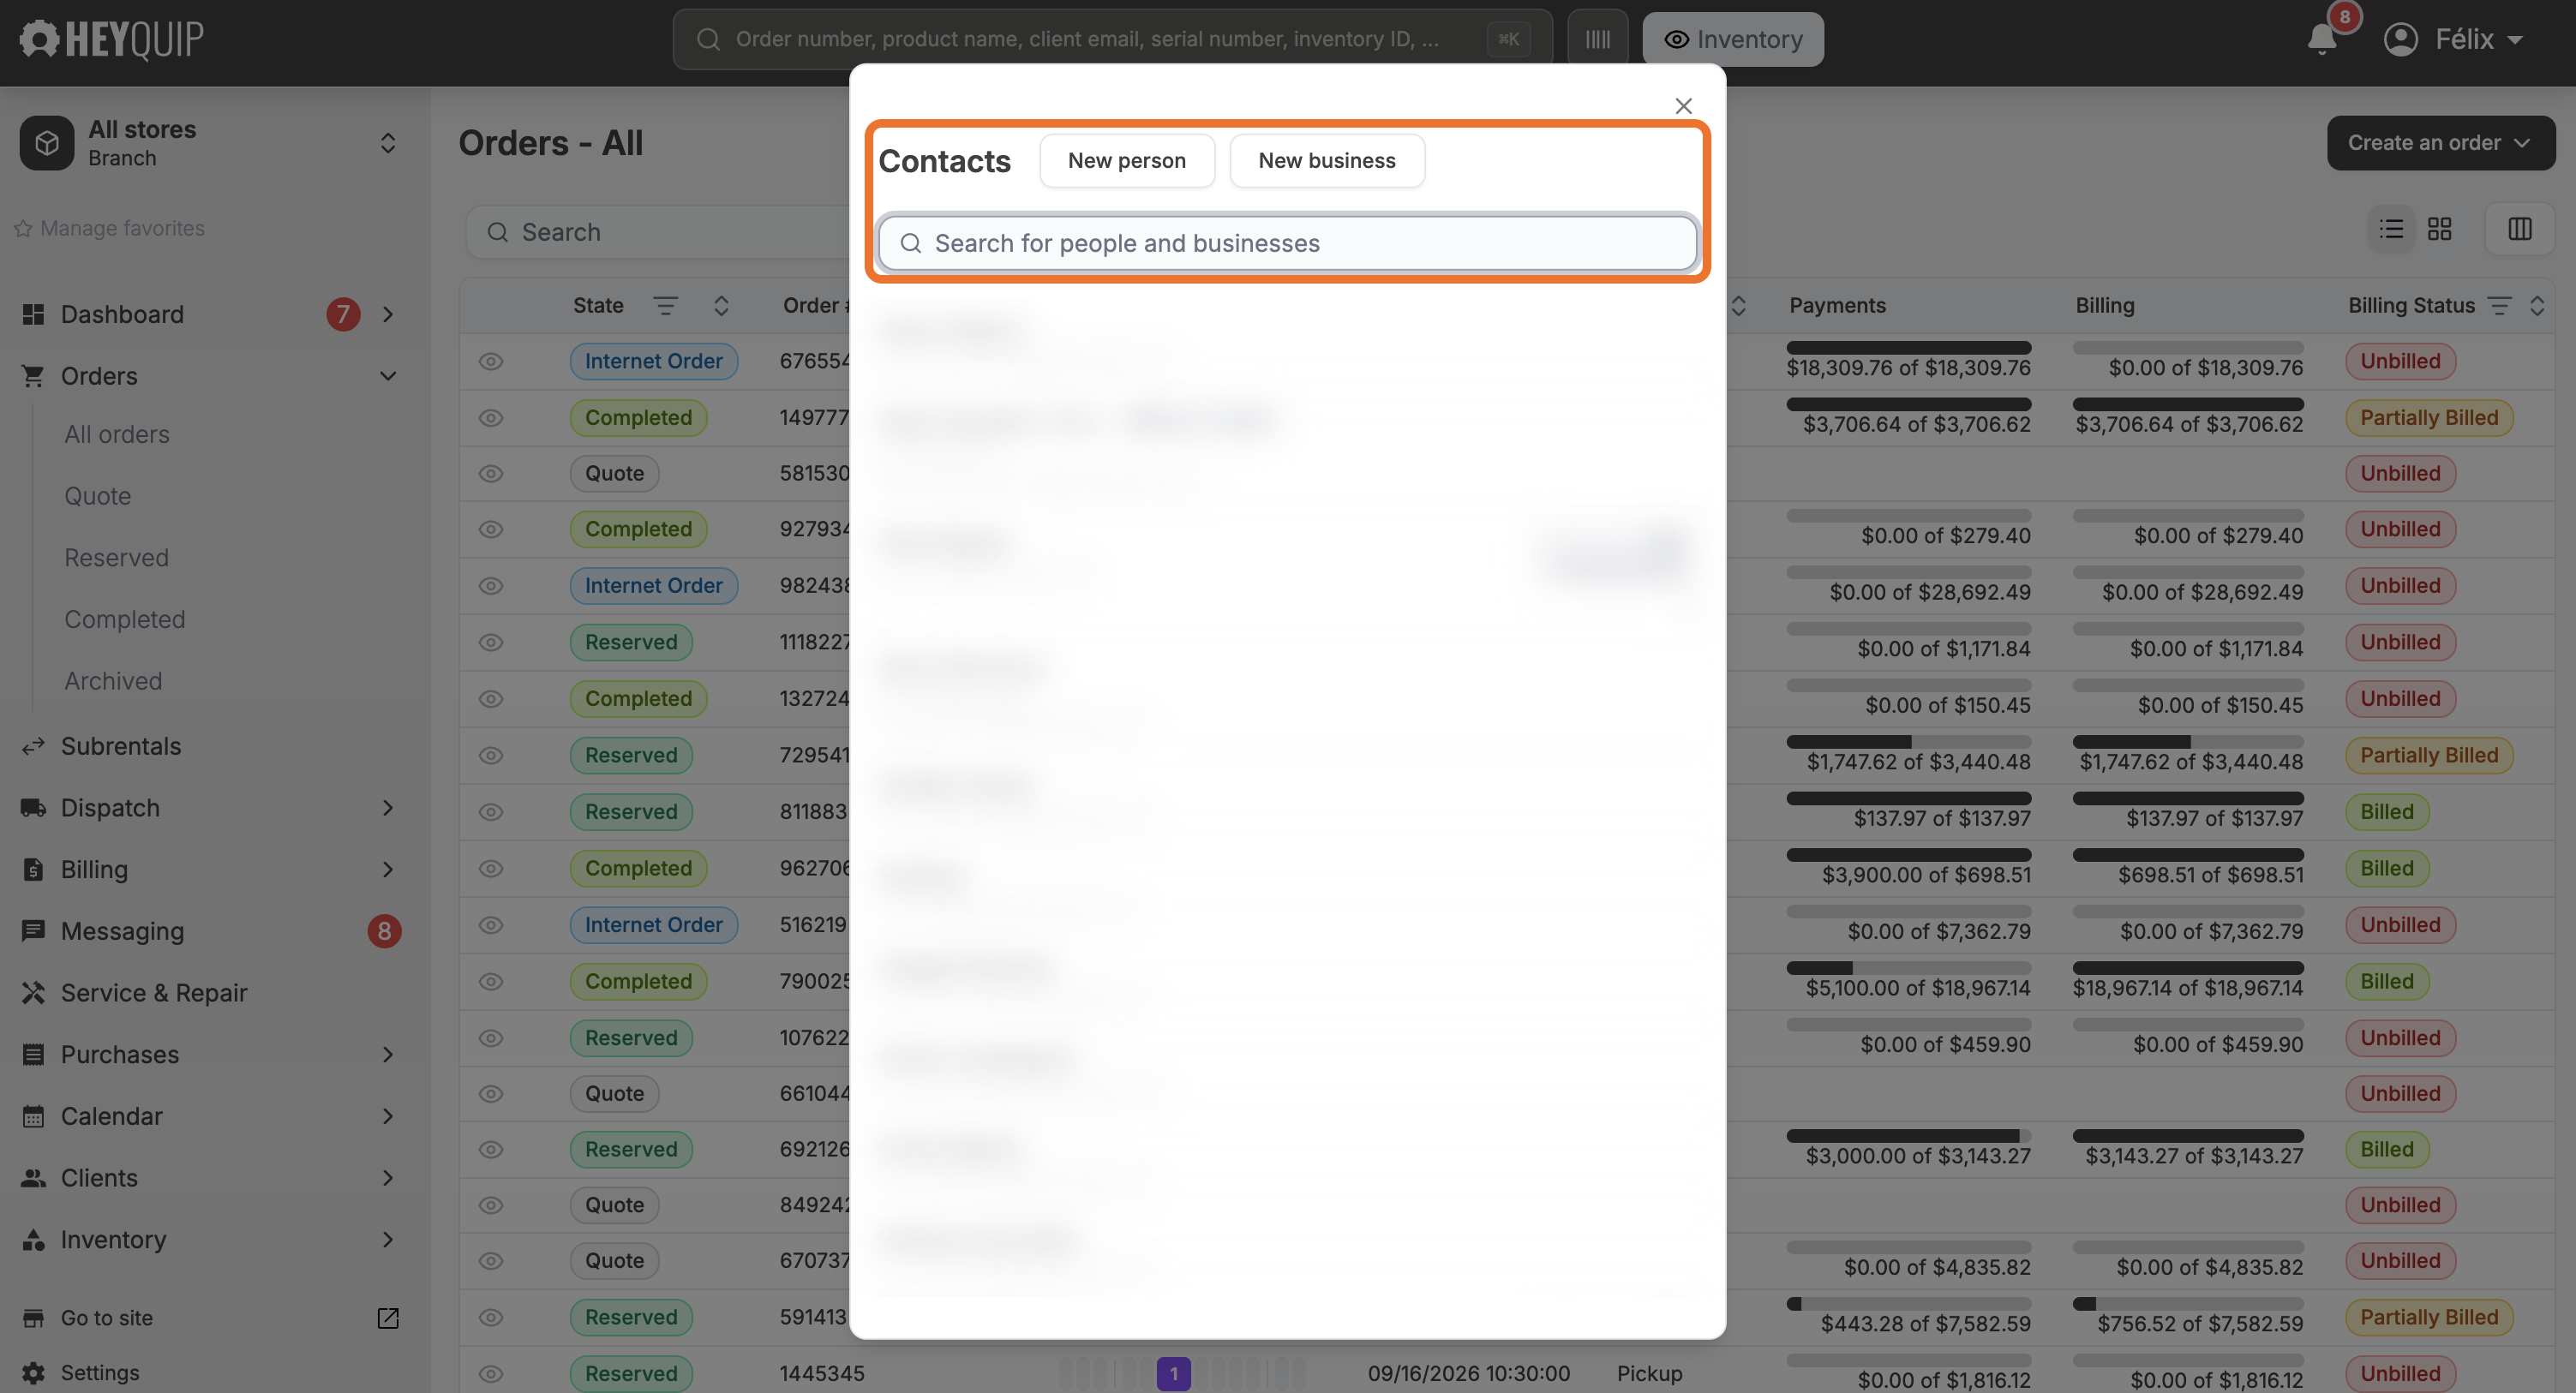Image resolution: width=2576 pixels, height=1393 pixels.
Task: Switch to list view layout
Action: tap(2391, 229)
